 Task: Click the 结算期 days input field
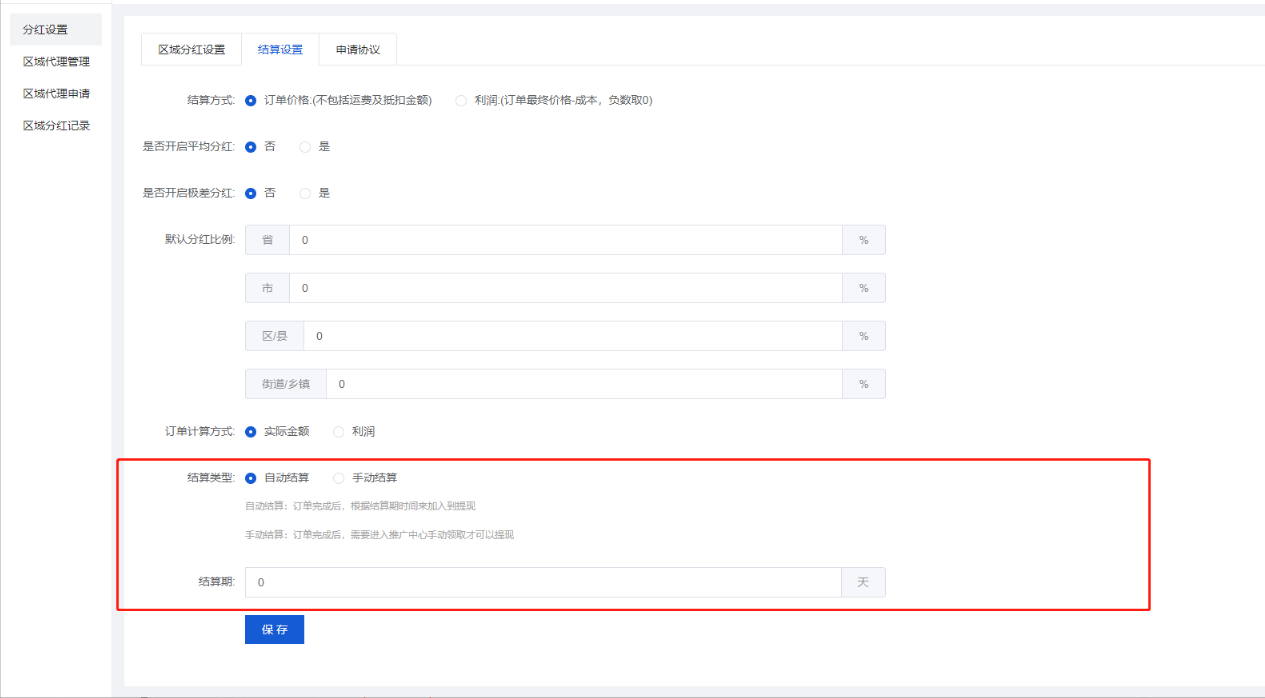[x=544, y=582]
